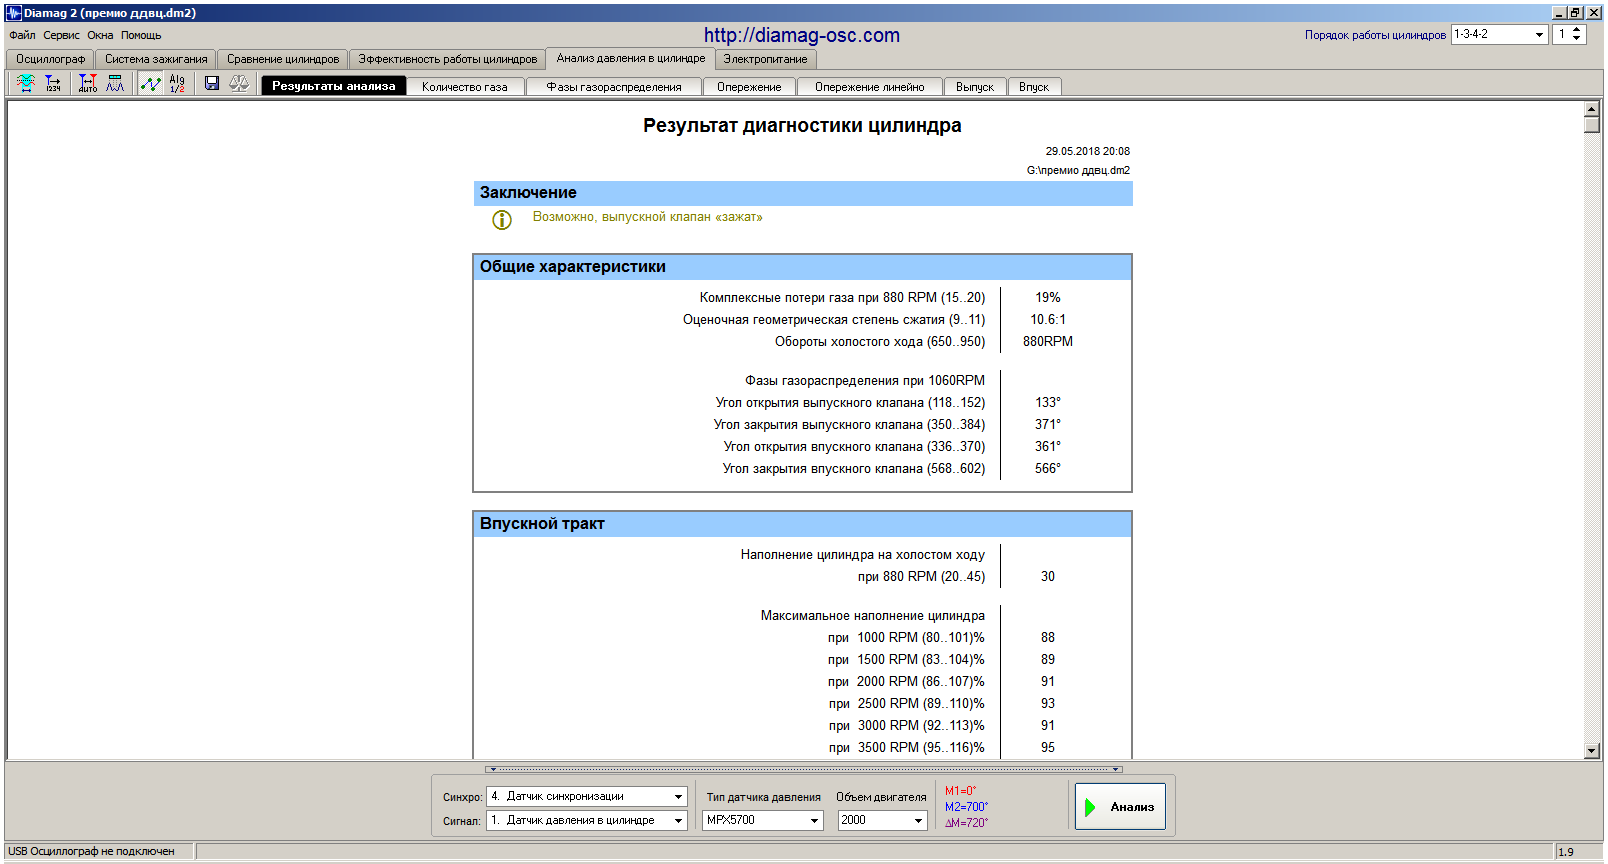Click the ΔM=720° marker readout
This screenshot has height=864, width=1608.
pyautogui.click(x=966, y=823)
